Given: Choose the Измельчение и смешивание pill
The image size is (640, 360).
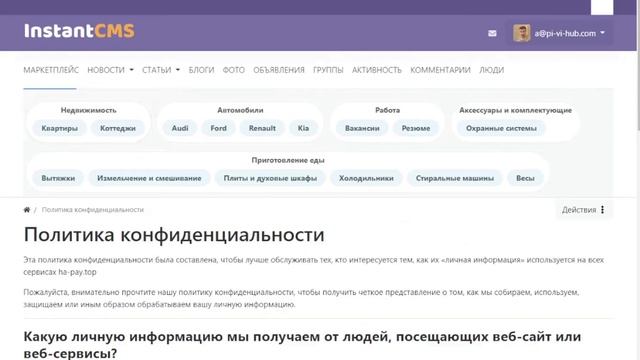Looking at the screenshot, I should click(x=149, y=178).
